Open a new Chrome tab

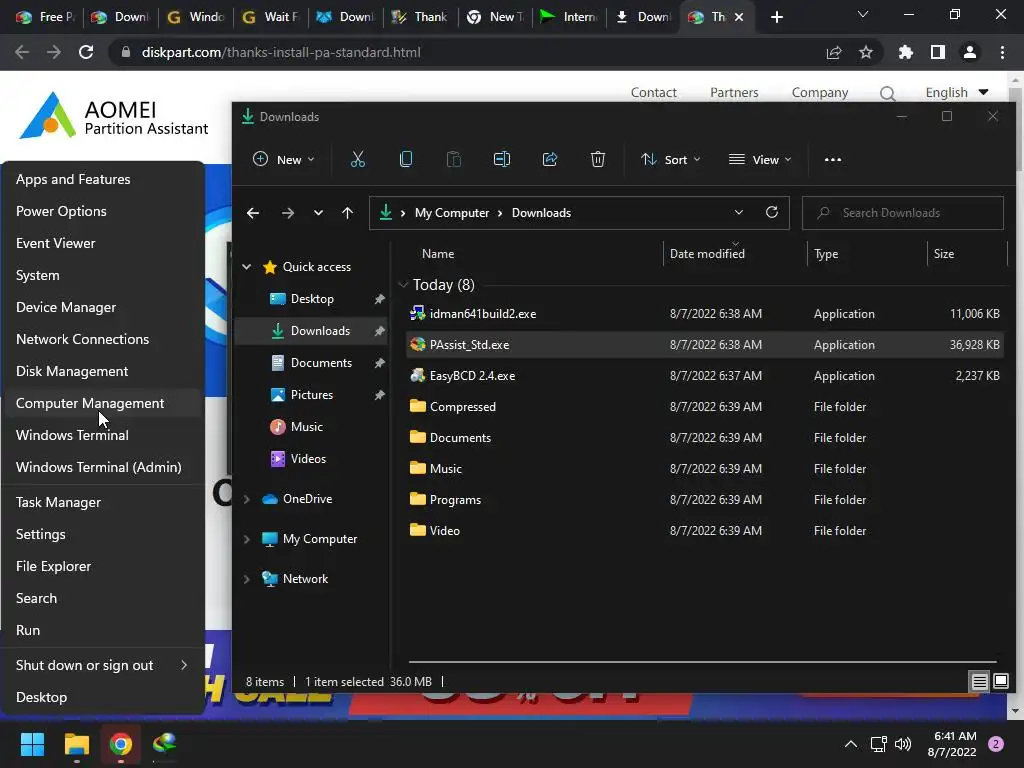(776, 17)
